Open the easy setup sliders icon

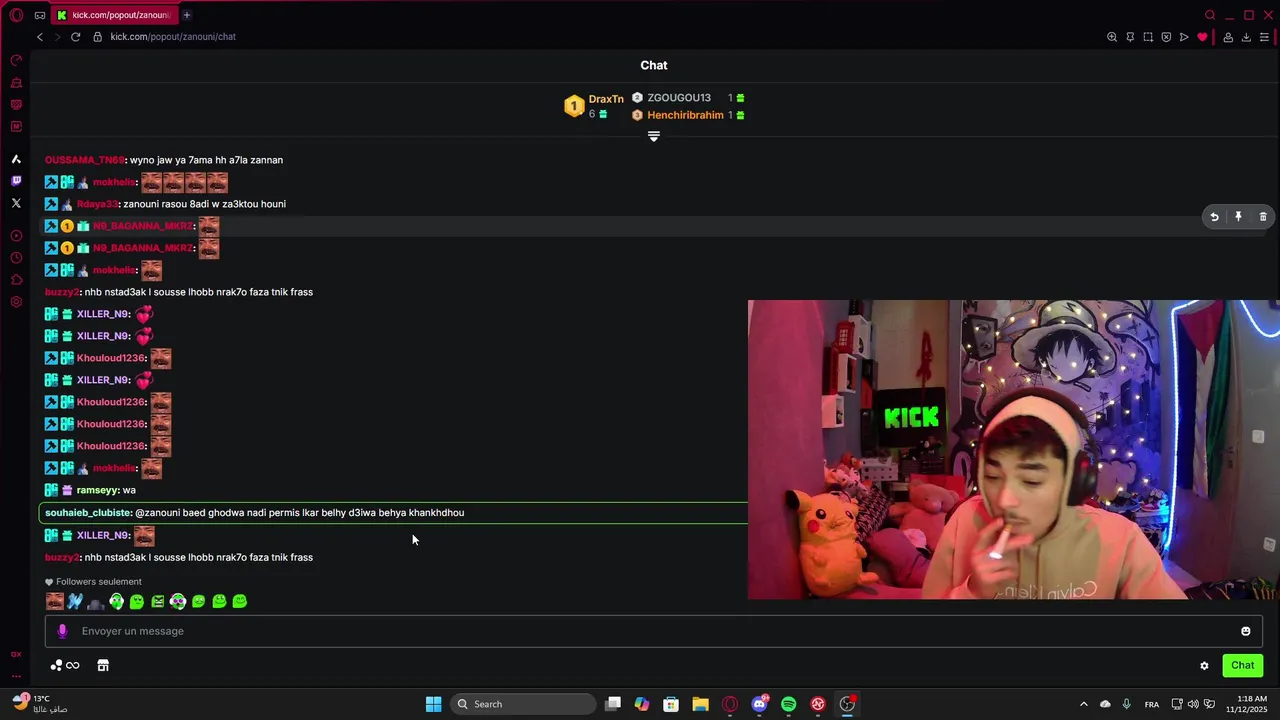tap(1265, 37)
